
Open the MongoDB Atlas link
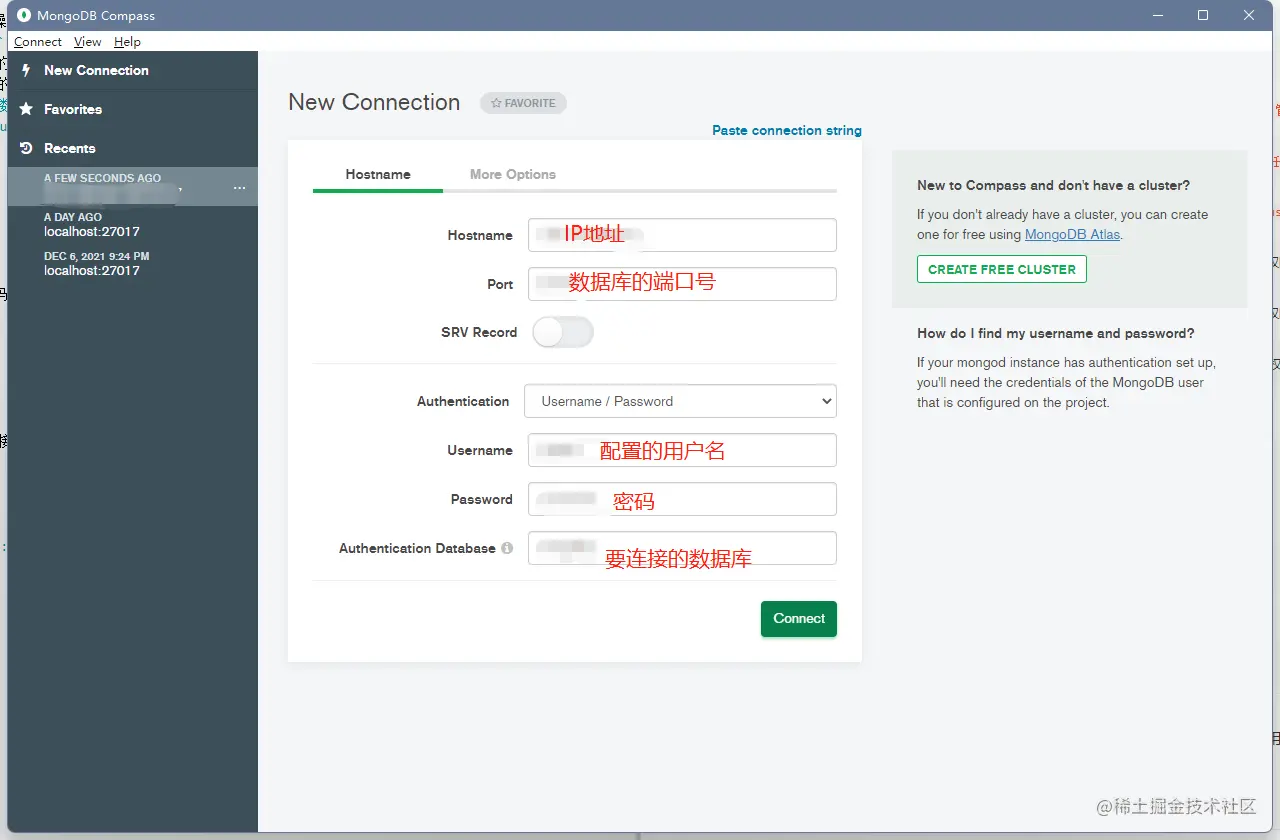click(x=1071, y=234)
